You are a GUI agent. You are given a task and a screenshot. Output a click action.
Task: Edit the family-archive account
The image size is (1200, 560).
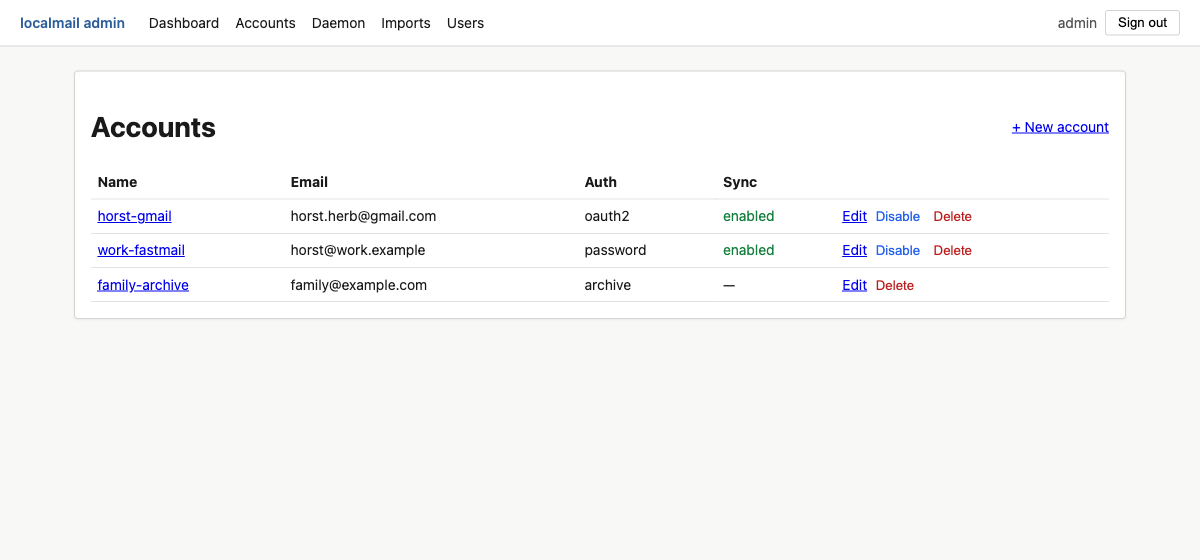(854, 285)
